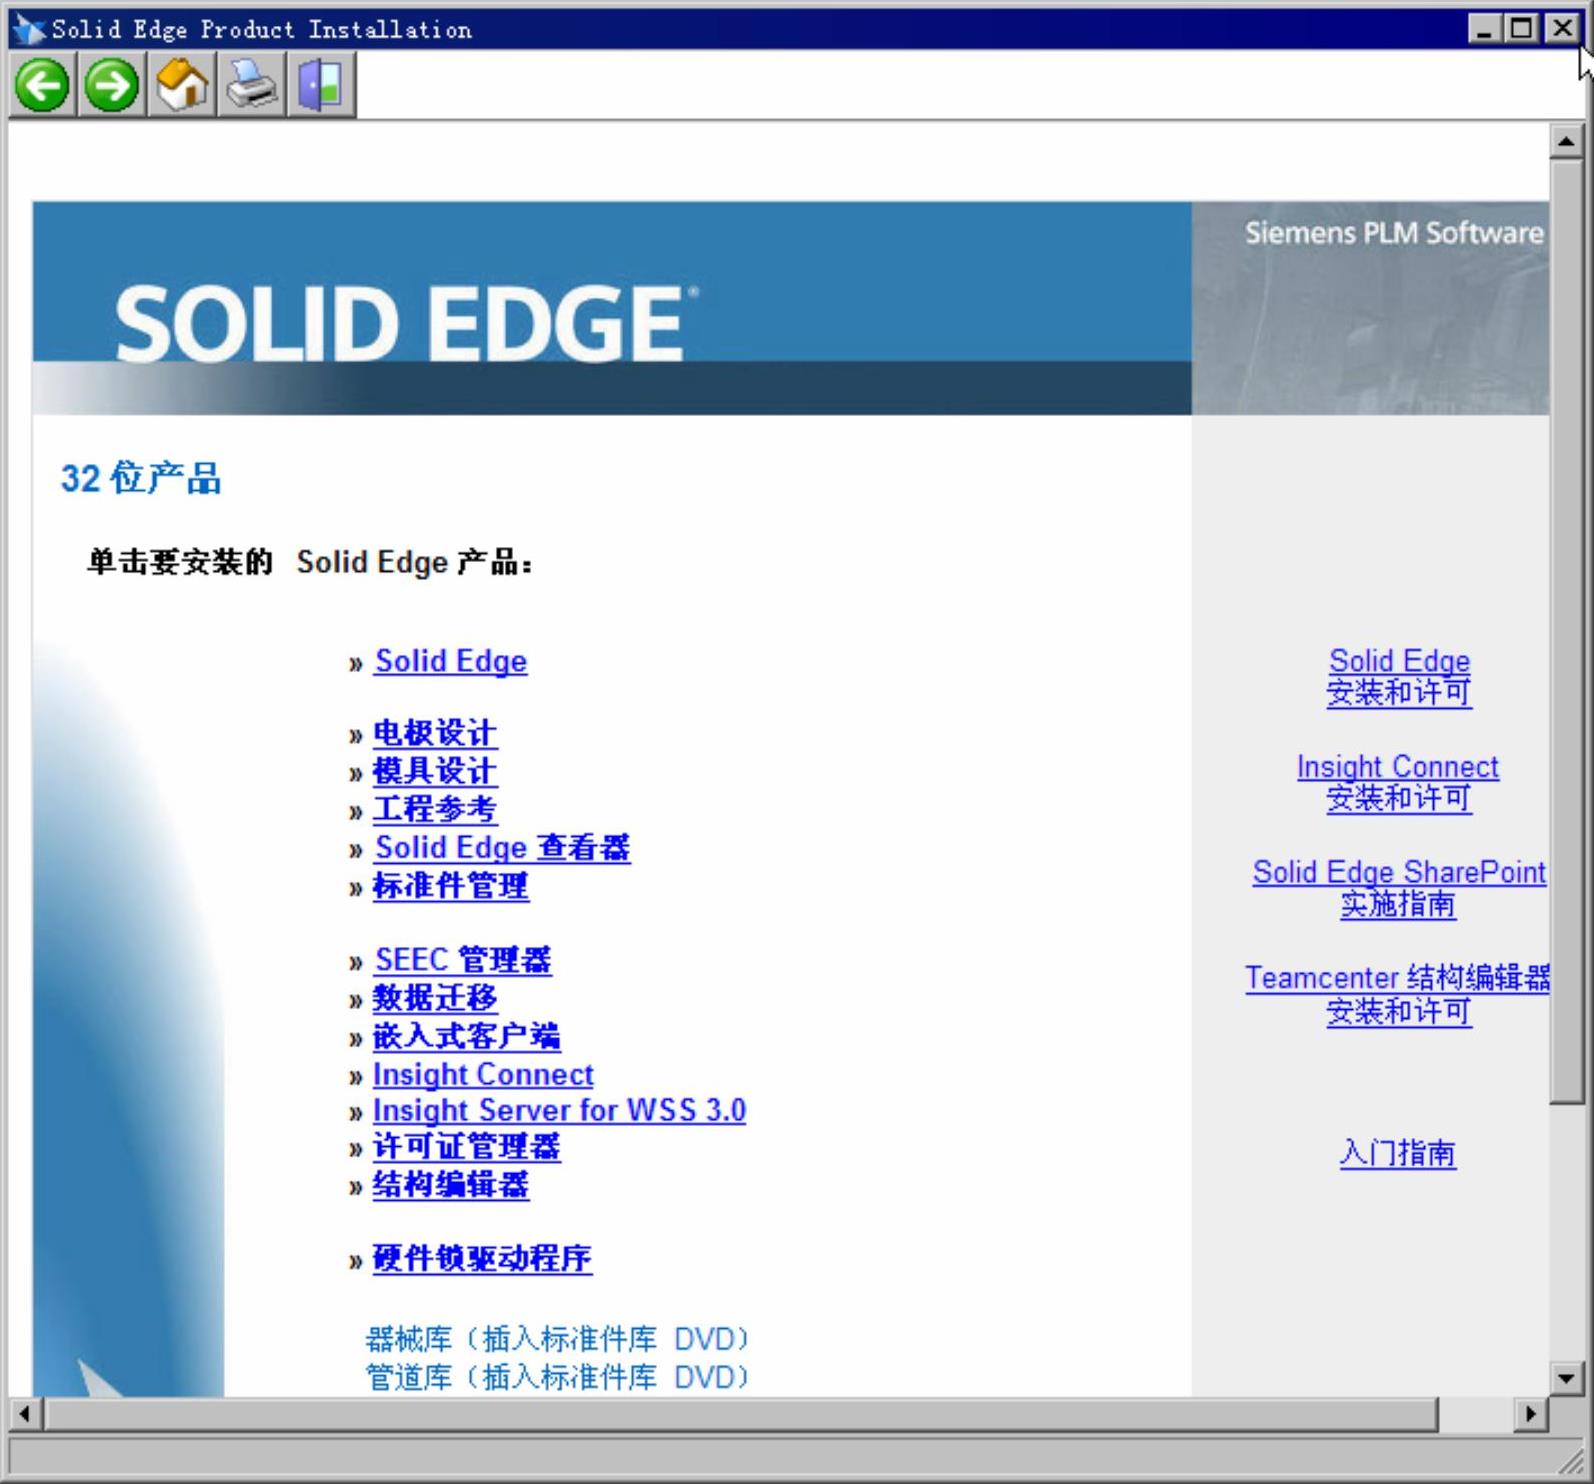
Task: Open Insight Server for WSS 3.0 link
Action: 559,1110
